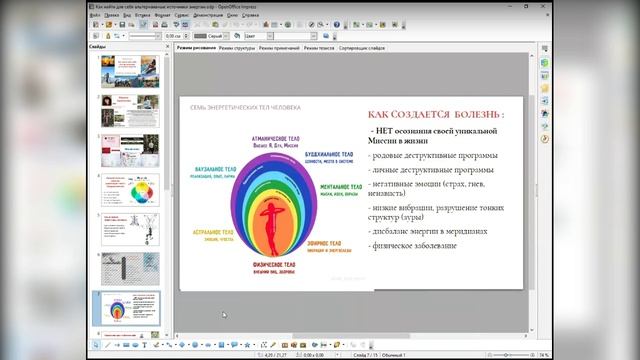640x360 pixels.
Task: Activate the Text tool (T)
Action: point(144,345)
